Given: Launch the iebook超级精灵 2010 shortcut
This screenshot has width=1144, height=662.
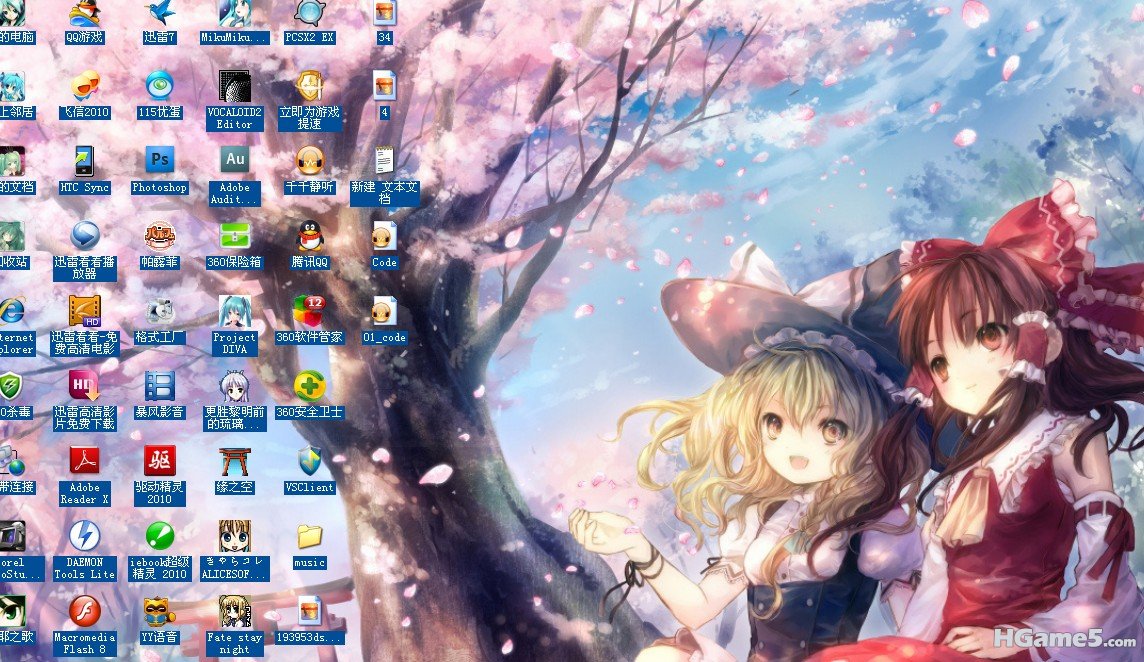Looking at the screenshot, I should (160, 536).
